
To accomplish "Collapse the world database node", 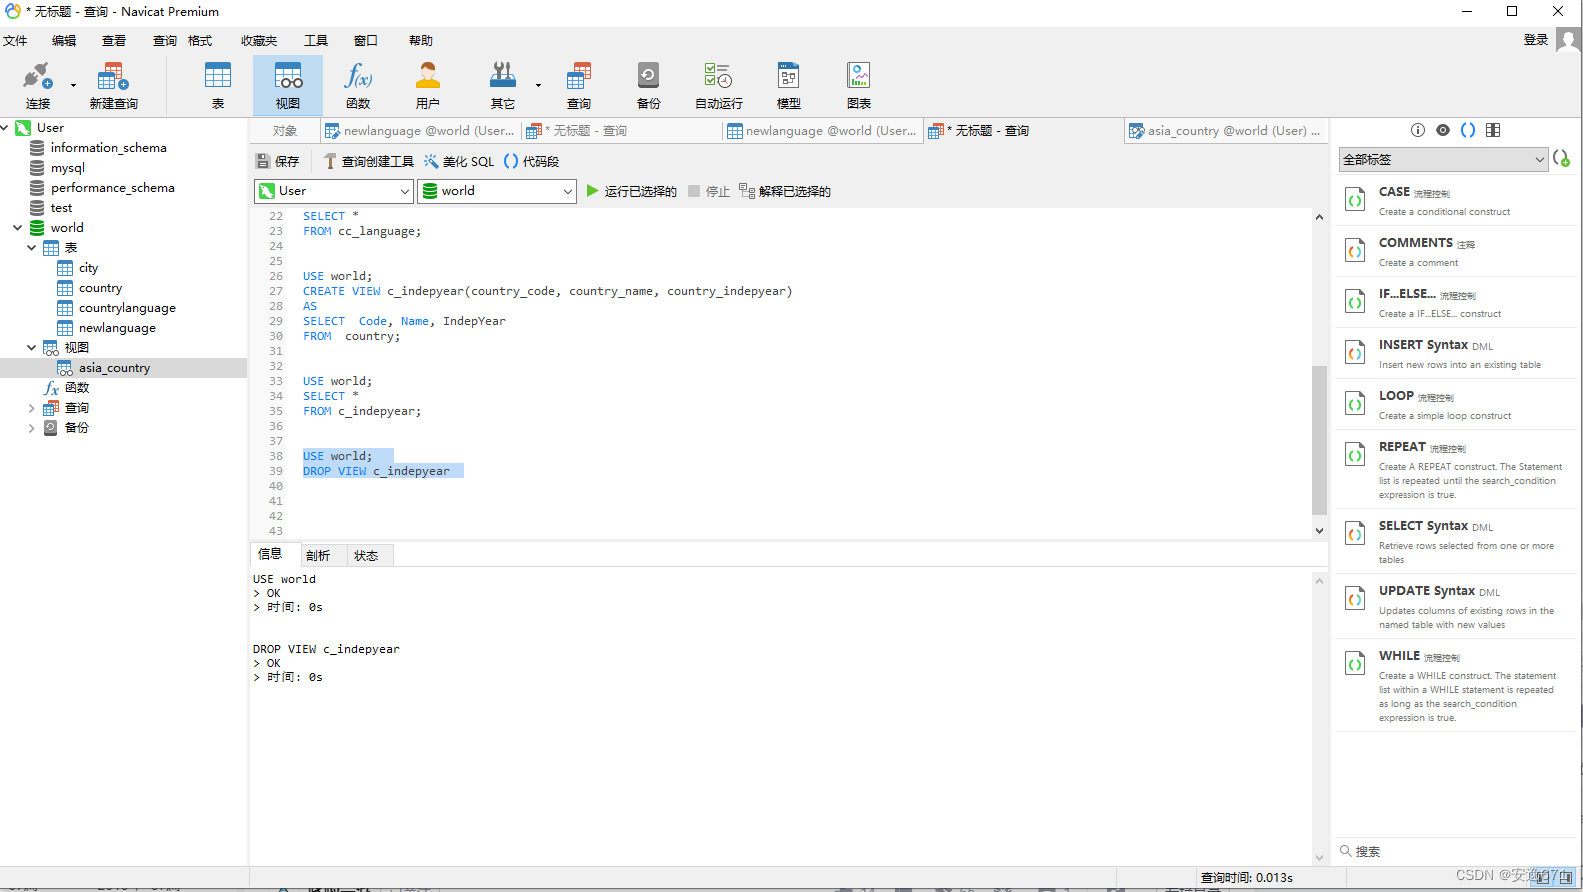I will 17,228.
